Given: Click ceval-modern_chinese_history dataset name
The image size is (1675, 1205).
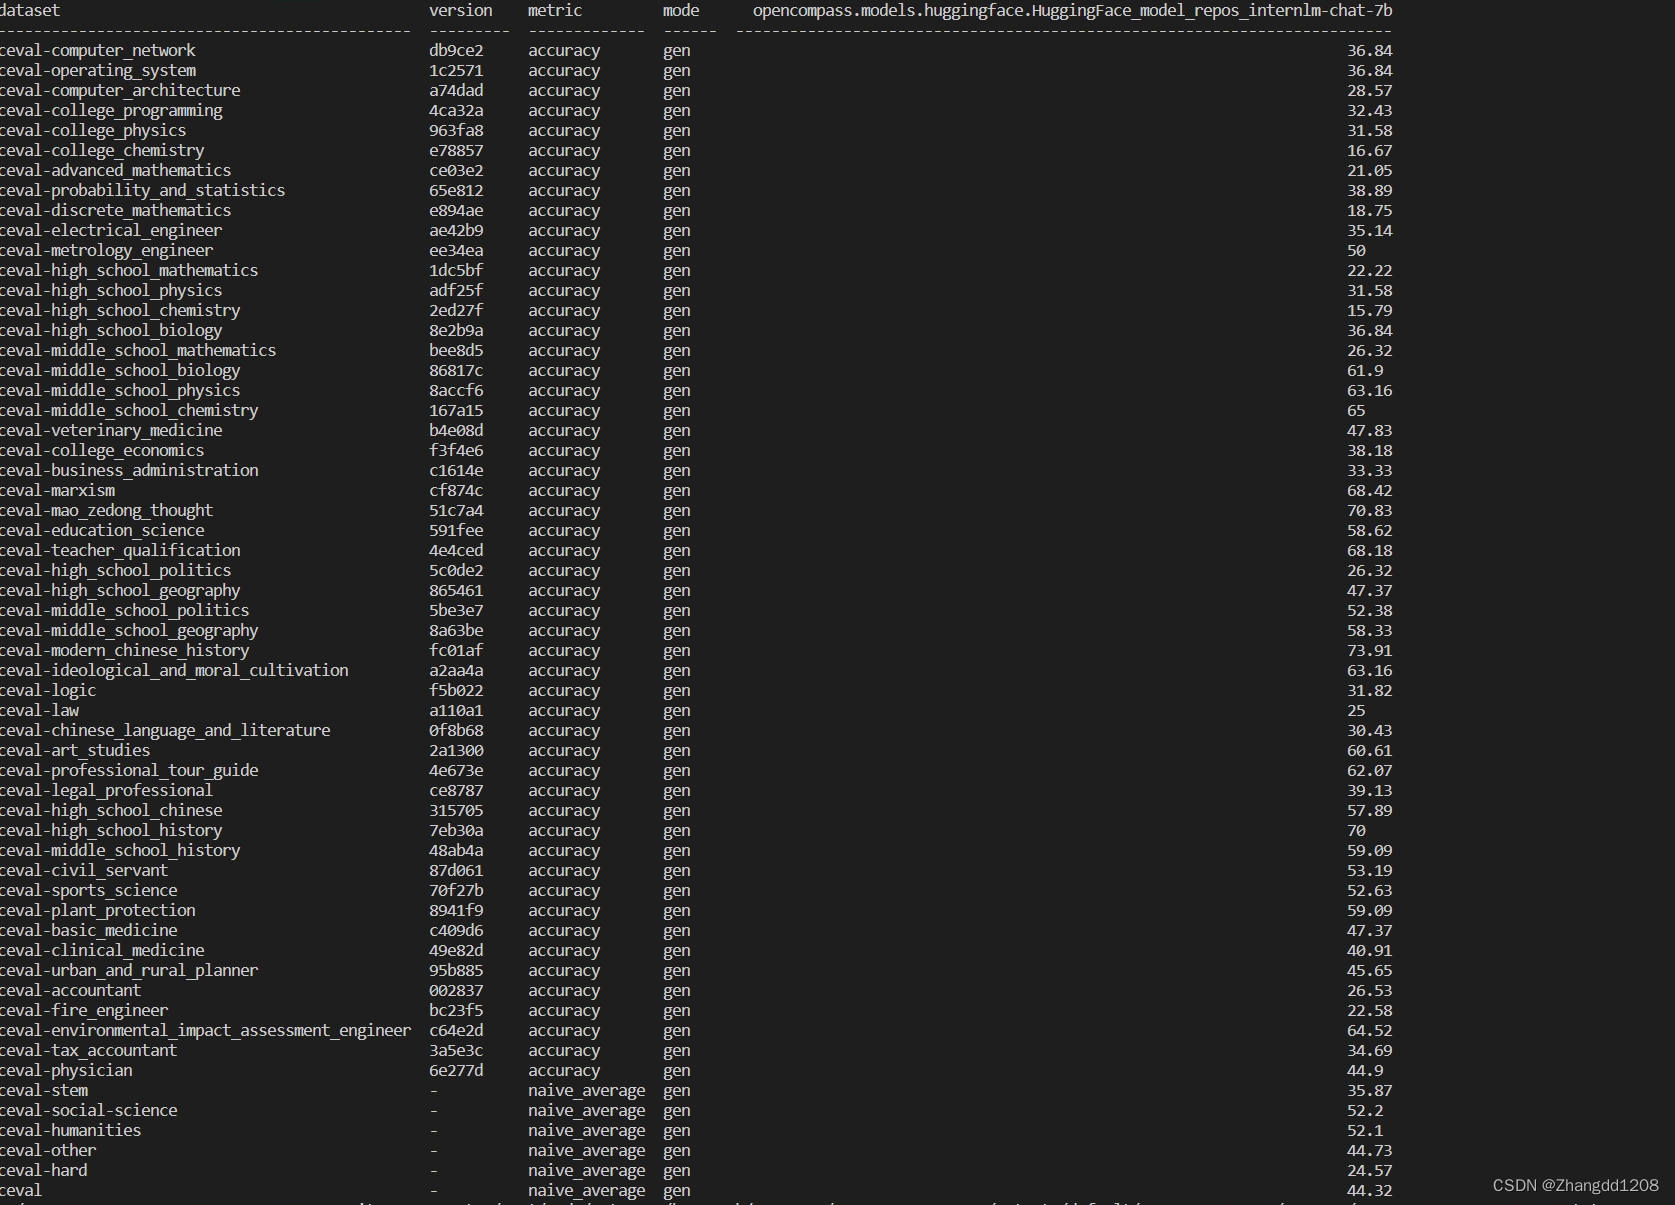Looking at the screenshot, I should (x=125, y=650).
